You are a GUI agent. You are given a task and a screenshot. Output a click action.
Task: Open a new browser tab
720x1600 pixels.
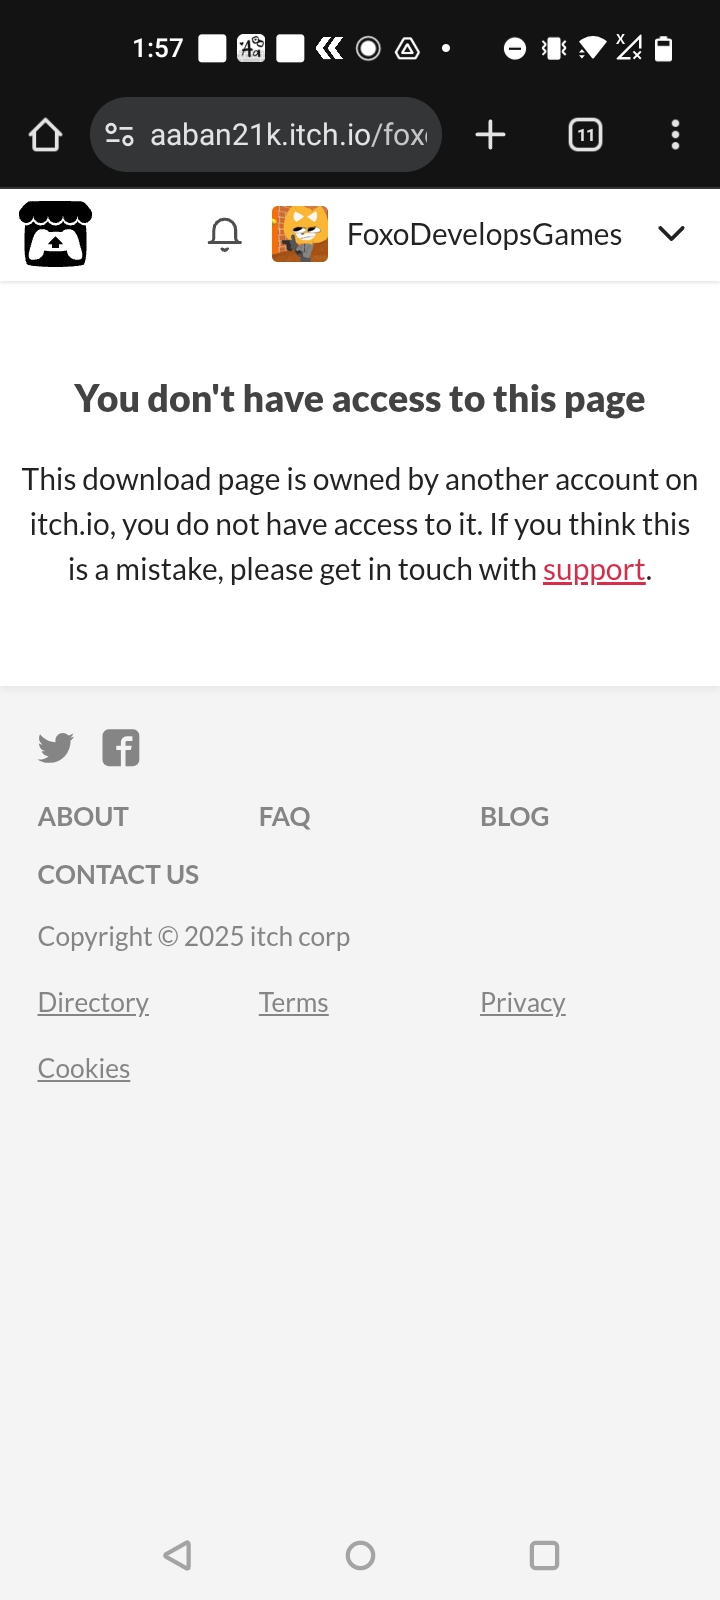(490, 135)
